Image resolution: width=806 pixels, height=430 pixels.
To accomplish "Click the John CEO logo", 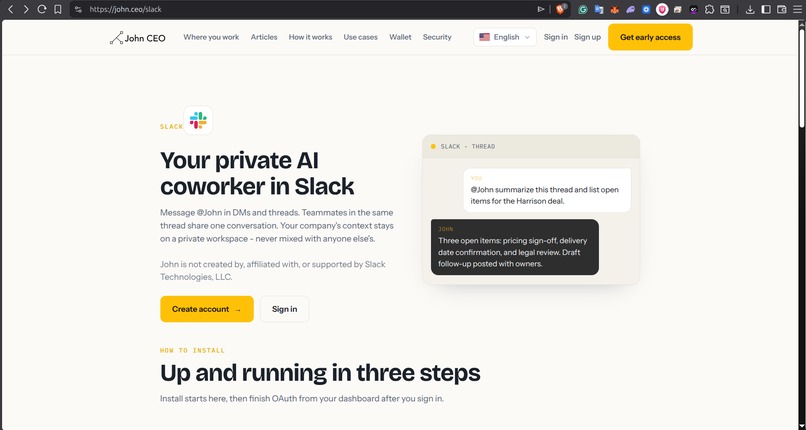I will point(138,38).
